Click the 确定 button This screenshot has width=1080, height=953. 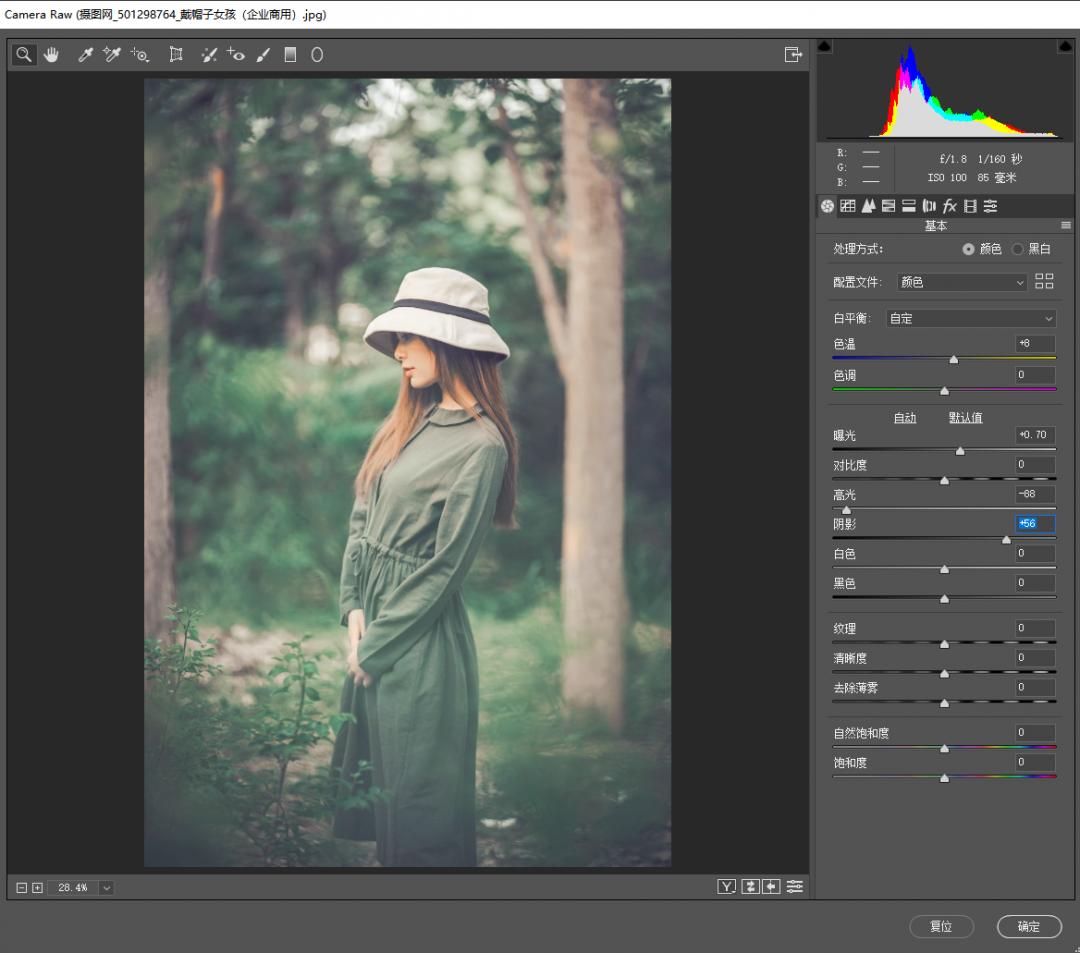pos(1029,926)
